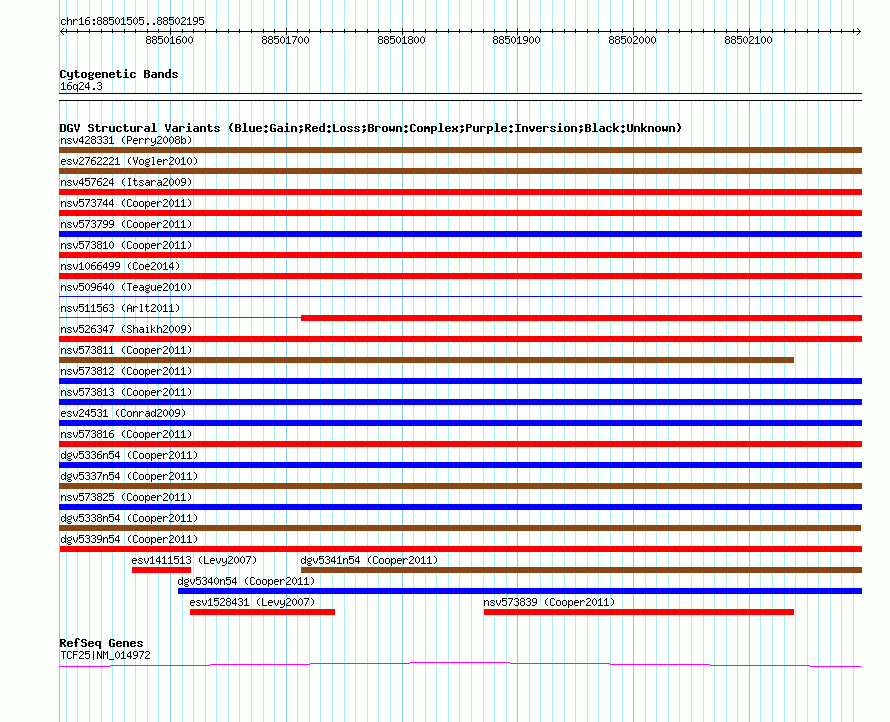Click the brown bar under nsv573811

[426, 360]
